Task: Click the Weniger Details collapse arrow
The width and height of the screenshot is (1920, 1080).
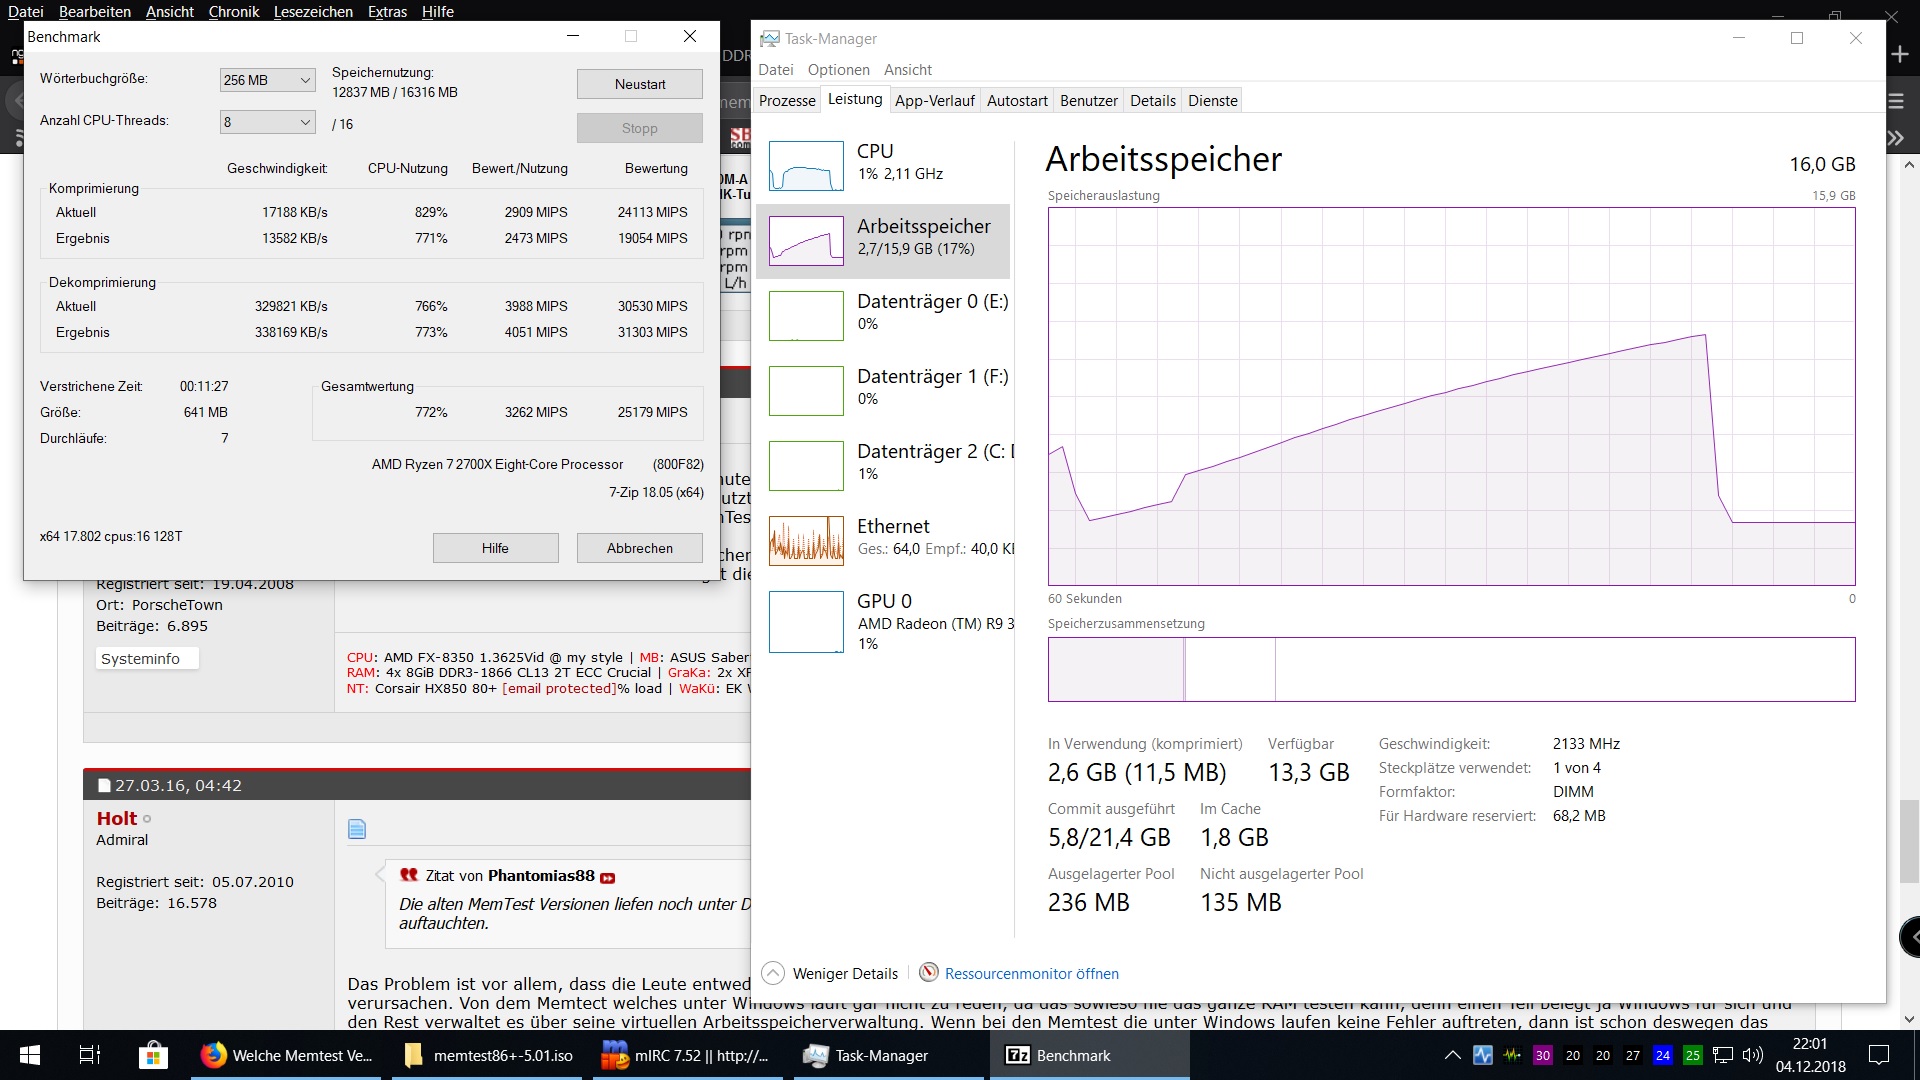Action: click(773, 973)
